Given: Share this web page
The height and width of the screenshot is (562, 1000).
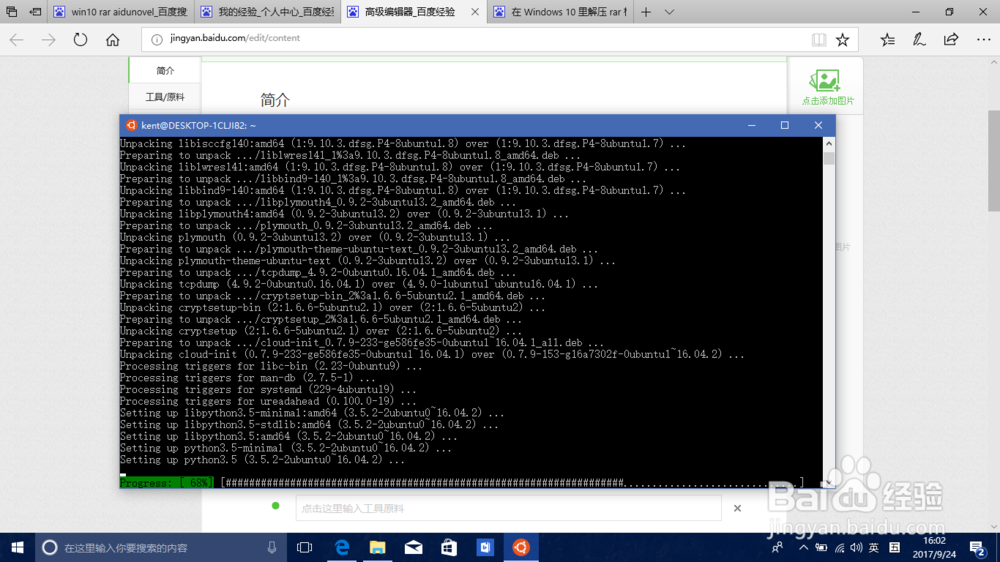Looking at the screenshot, I should tap(951, 40).
